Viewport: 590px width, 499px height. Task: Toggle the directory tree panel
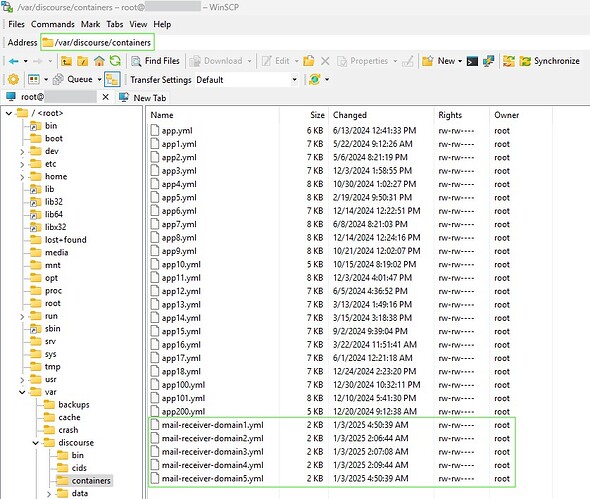pos(112,79)
